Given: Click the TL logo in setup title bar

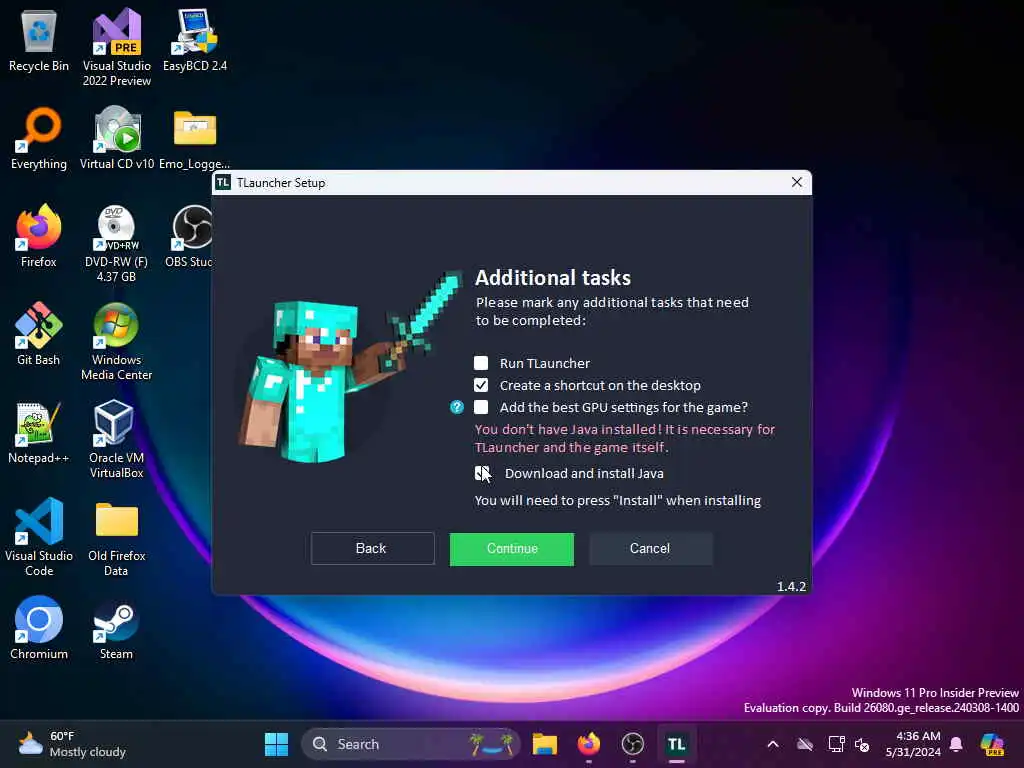Looking at the screenshot, I should tap(223, 183).
